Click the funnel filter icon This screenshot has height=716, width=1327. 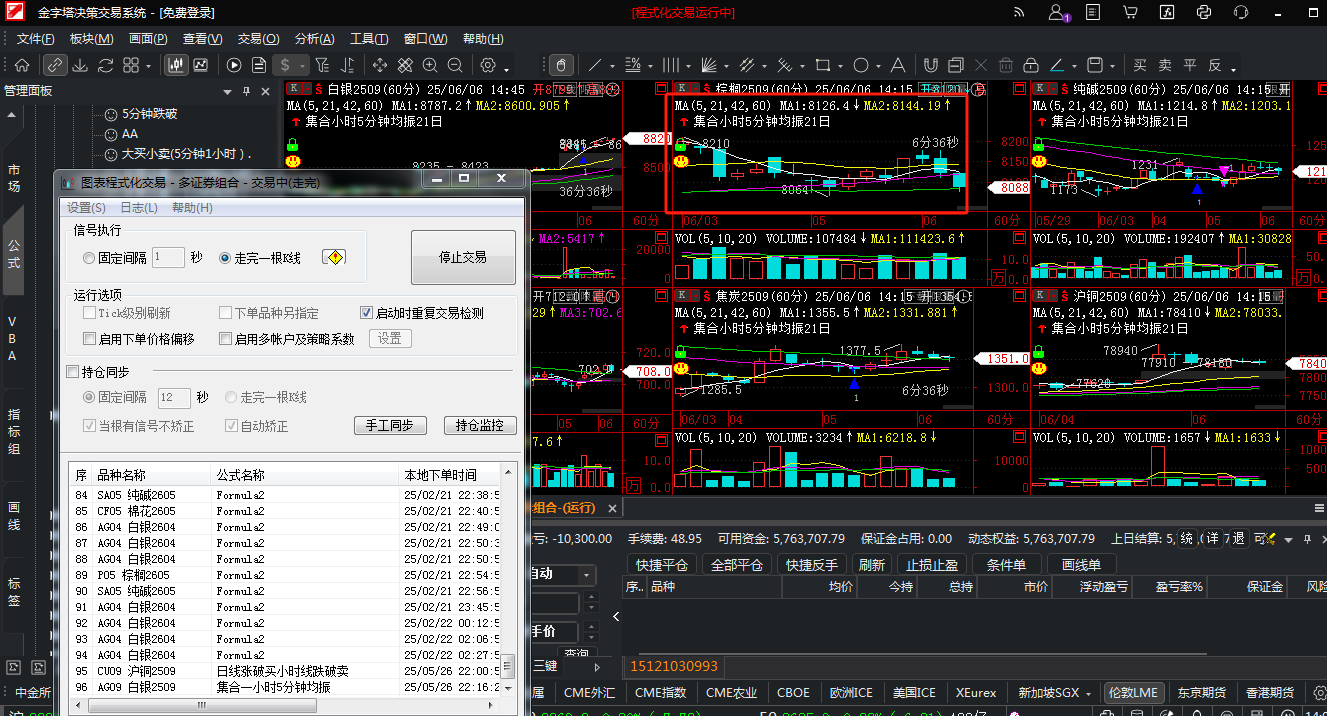322,65
